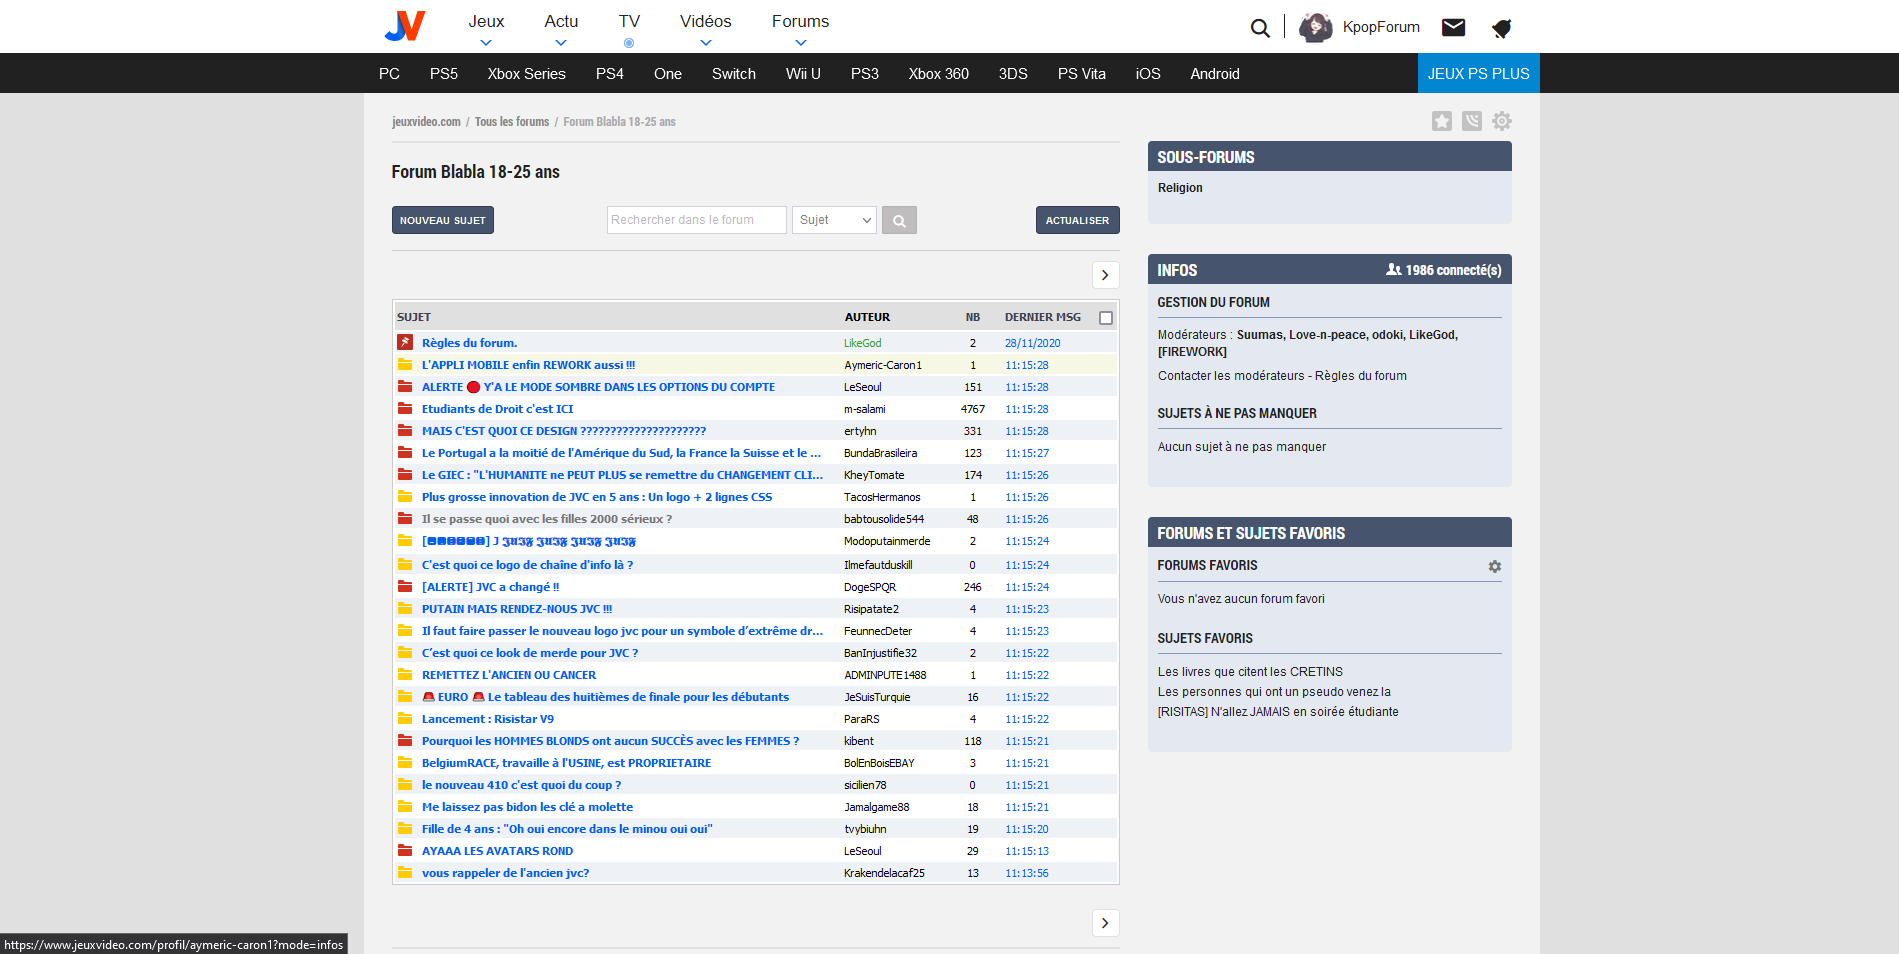The image size is (1899, 954).
Task: Open the JEUX PS PLUS tab
Action: 1478,74
